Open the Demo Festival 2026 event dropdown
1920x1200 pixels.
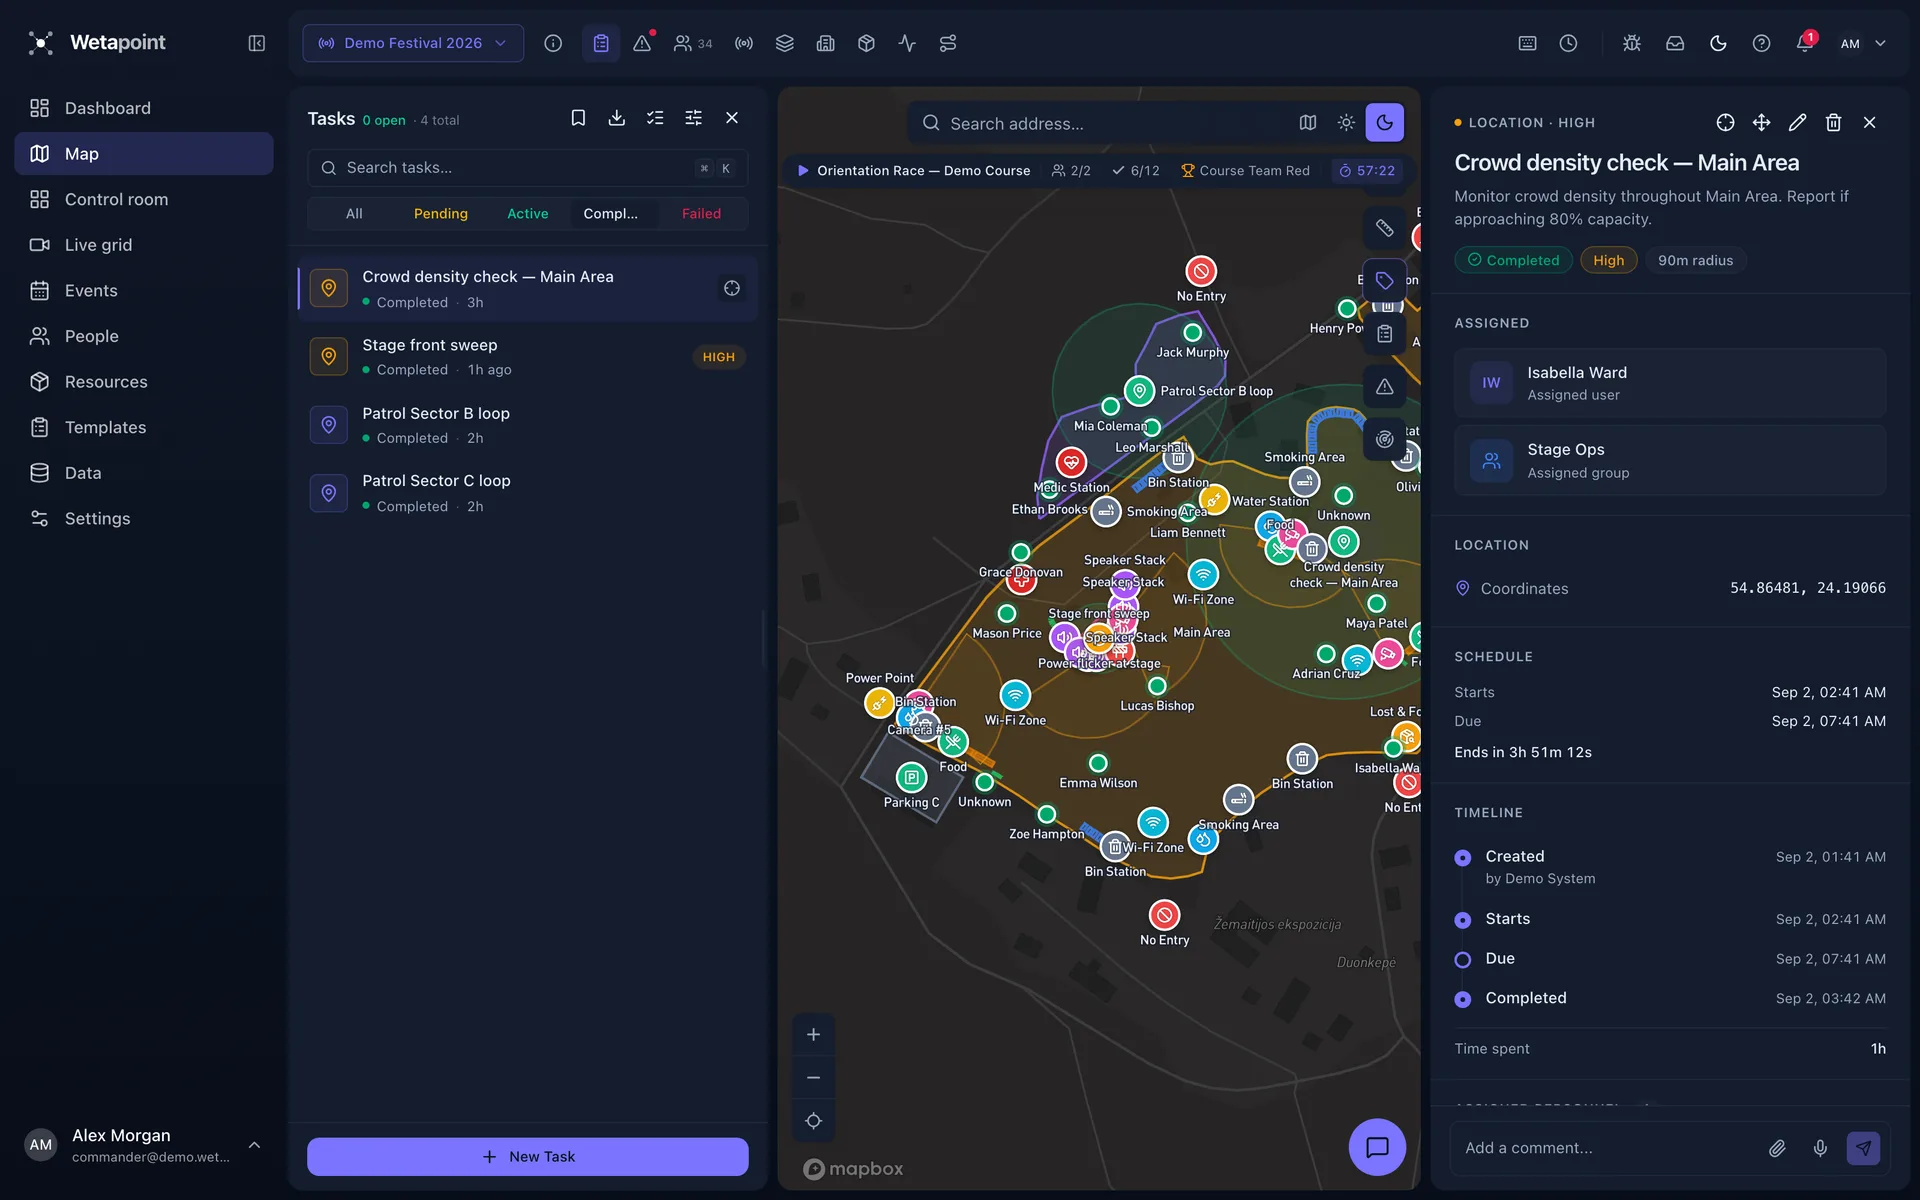(413, 43)
